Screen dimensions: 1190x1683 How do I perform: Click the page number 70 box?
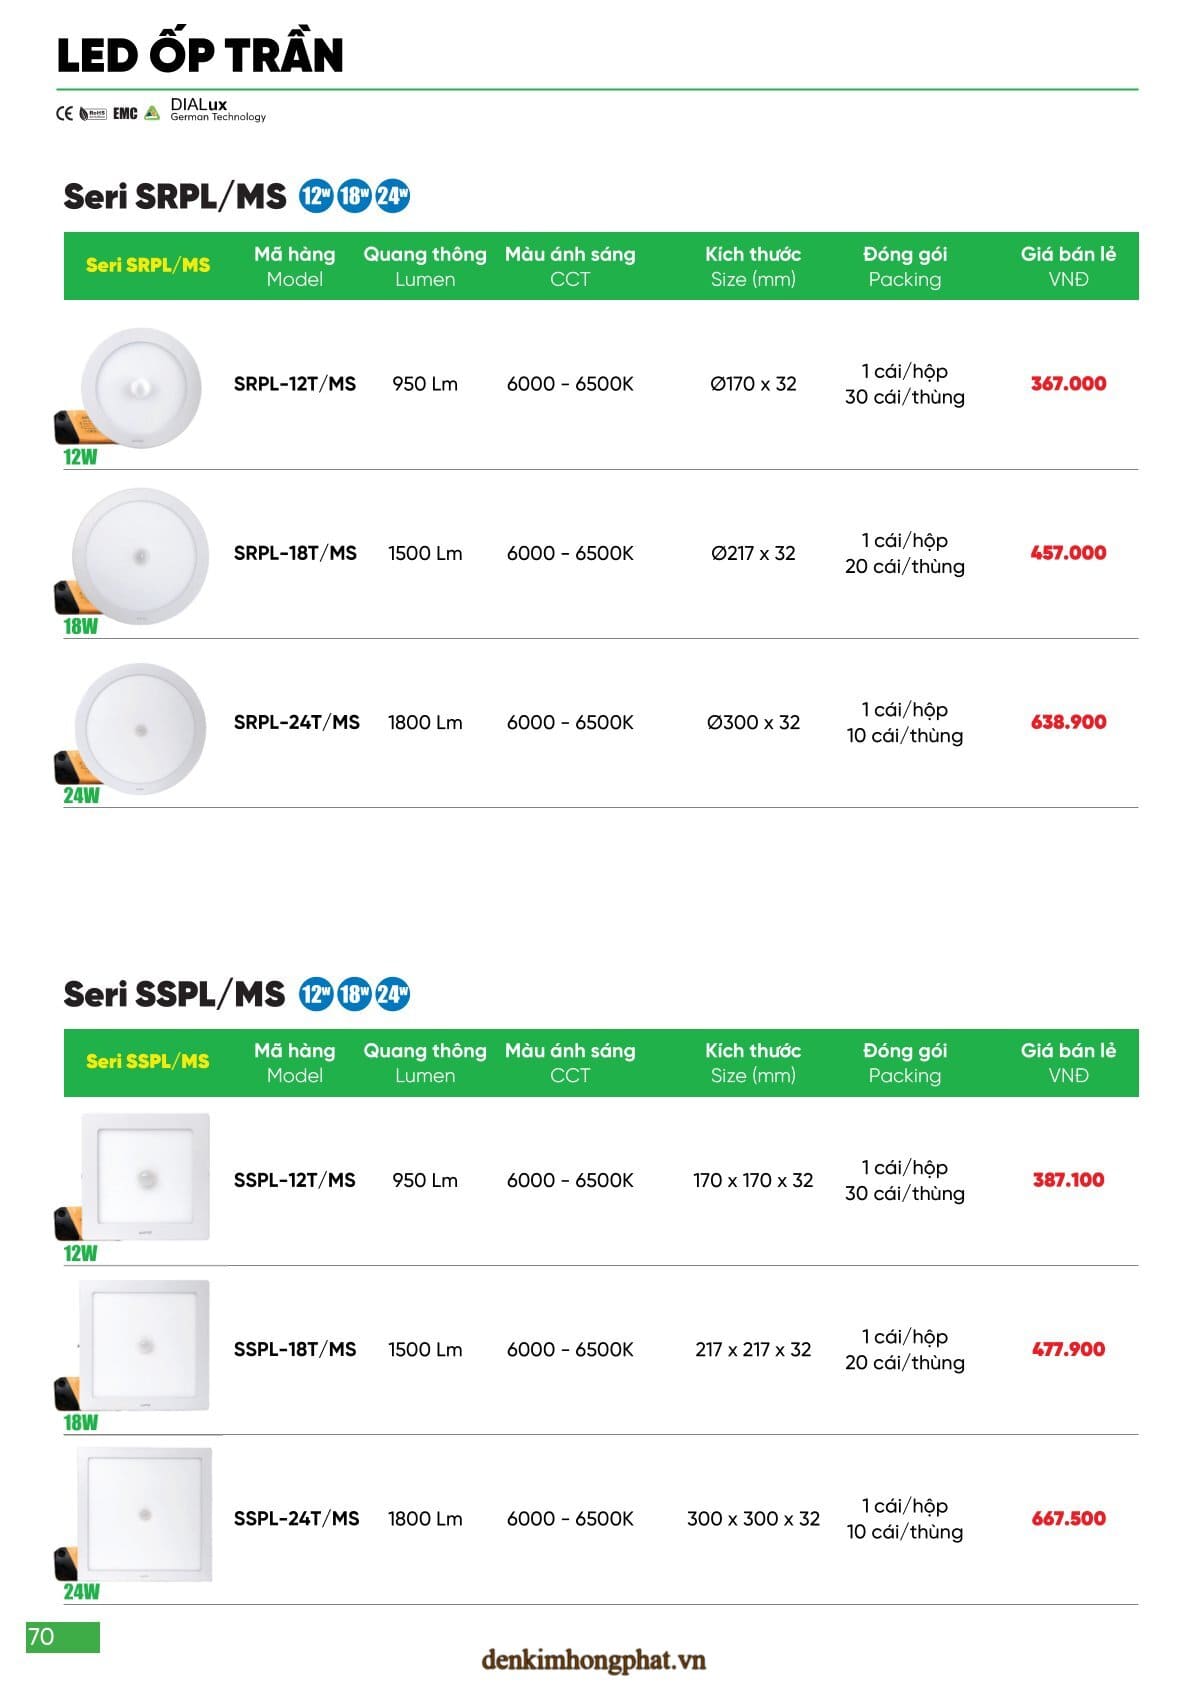click(x=62, y=1637)
